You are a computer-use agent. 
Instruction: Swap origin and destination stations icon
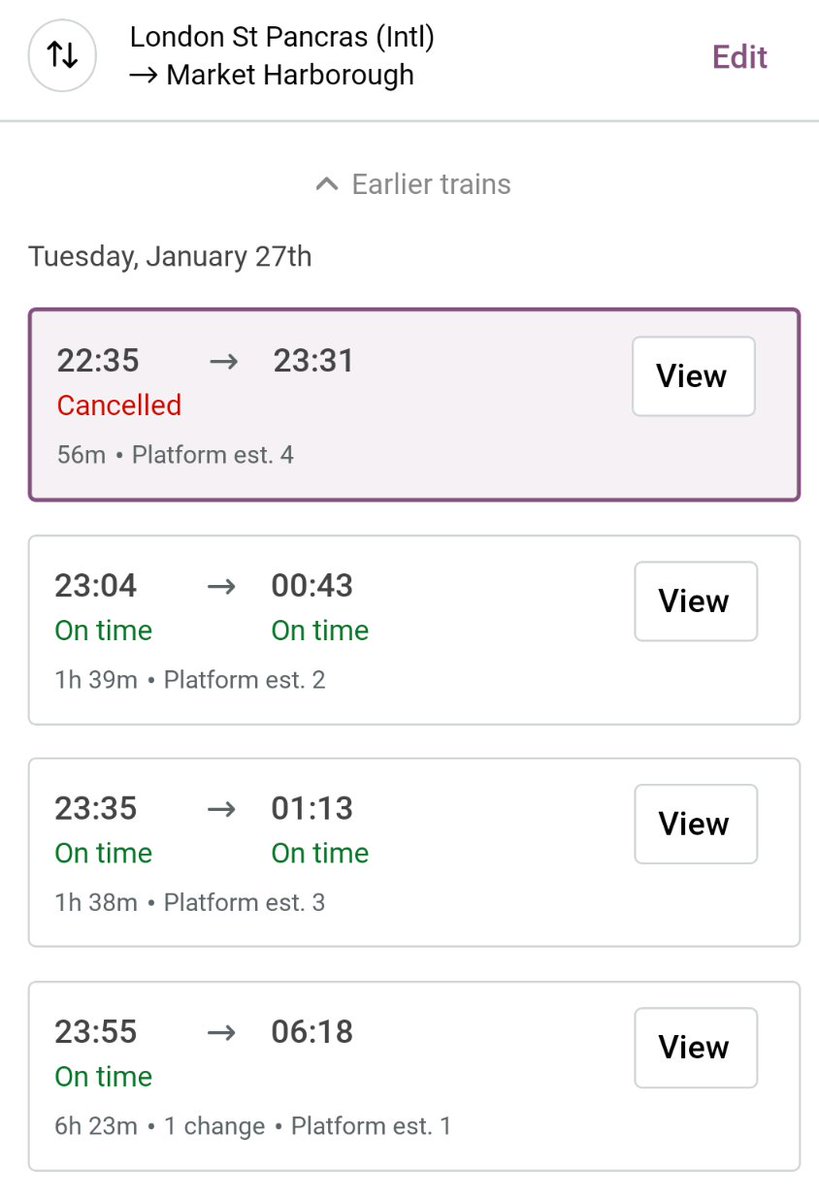tap(62, 55)
